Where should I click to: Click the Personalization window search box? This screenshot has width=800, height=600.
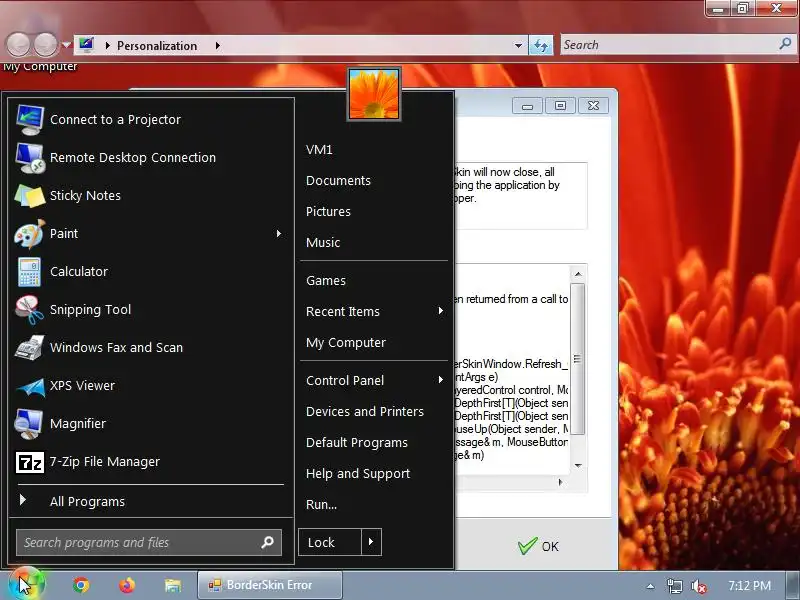pyautogui.click(x=677, y=45)
